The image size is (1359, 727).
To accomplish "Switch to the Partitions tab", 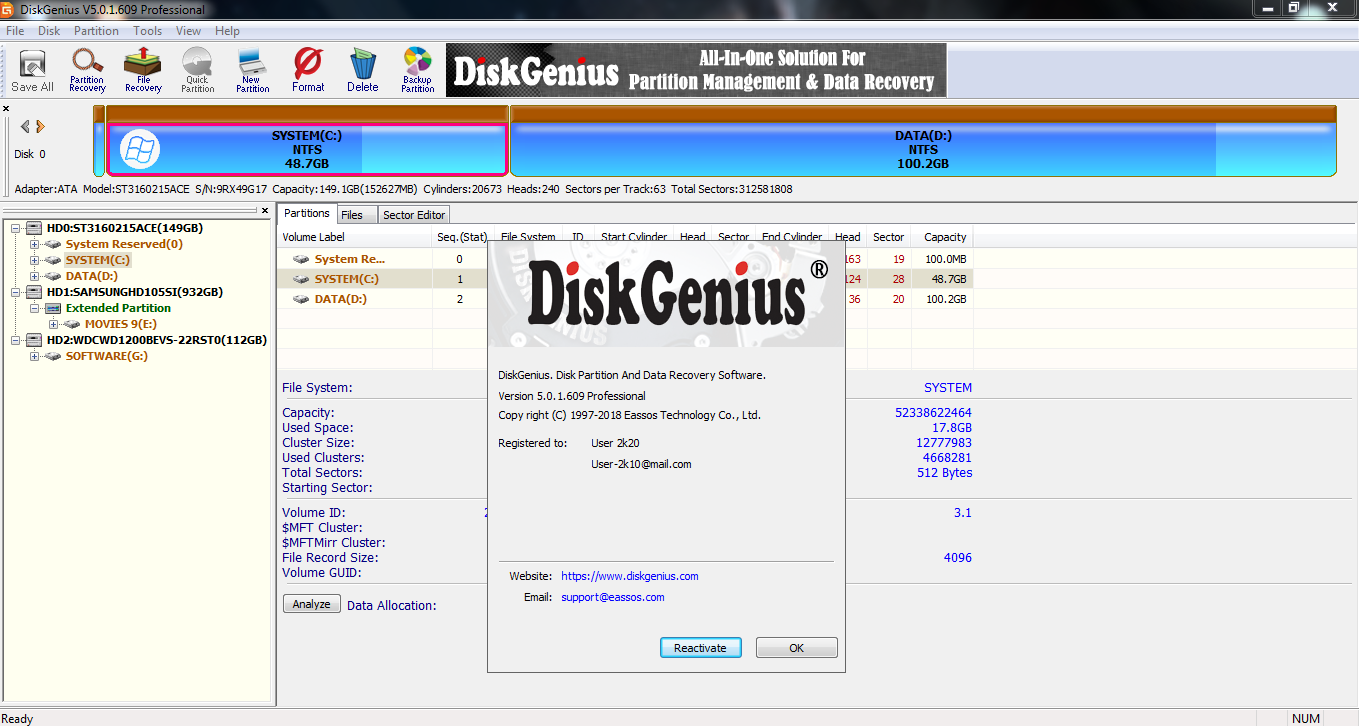I will point(306,213).
